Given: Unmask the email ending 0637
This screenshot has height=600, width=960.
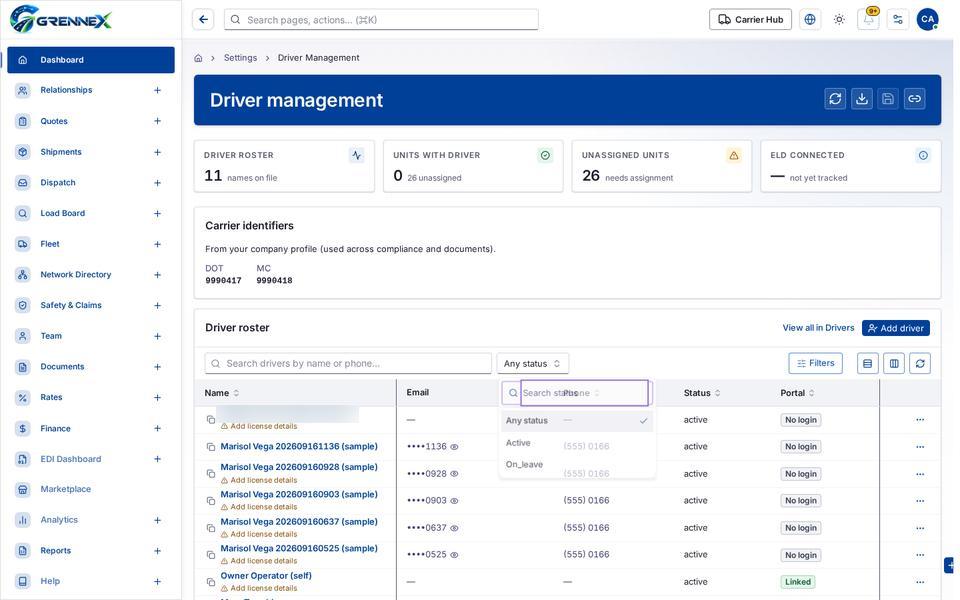Looking at the screenshot, I should (x=454, y=528).
